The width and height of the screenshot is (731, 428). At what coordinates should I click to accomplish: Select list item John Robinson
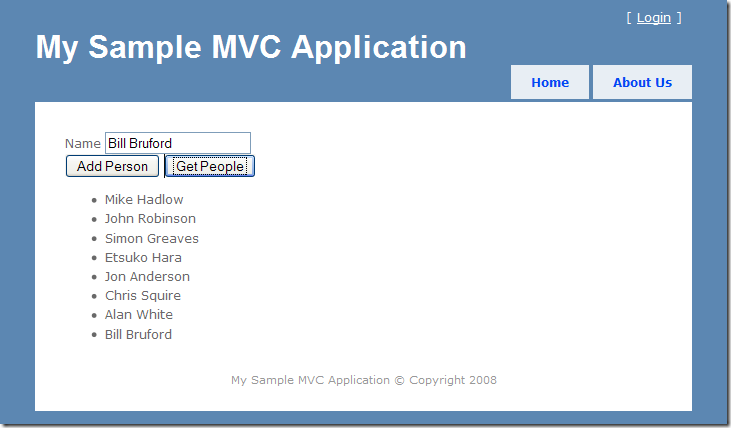(x=150, y=219)
